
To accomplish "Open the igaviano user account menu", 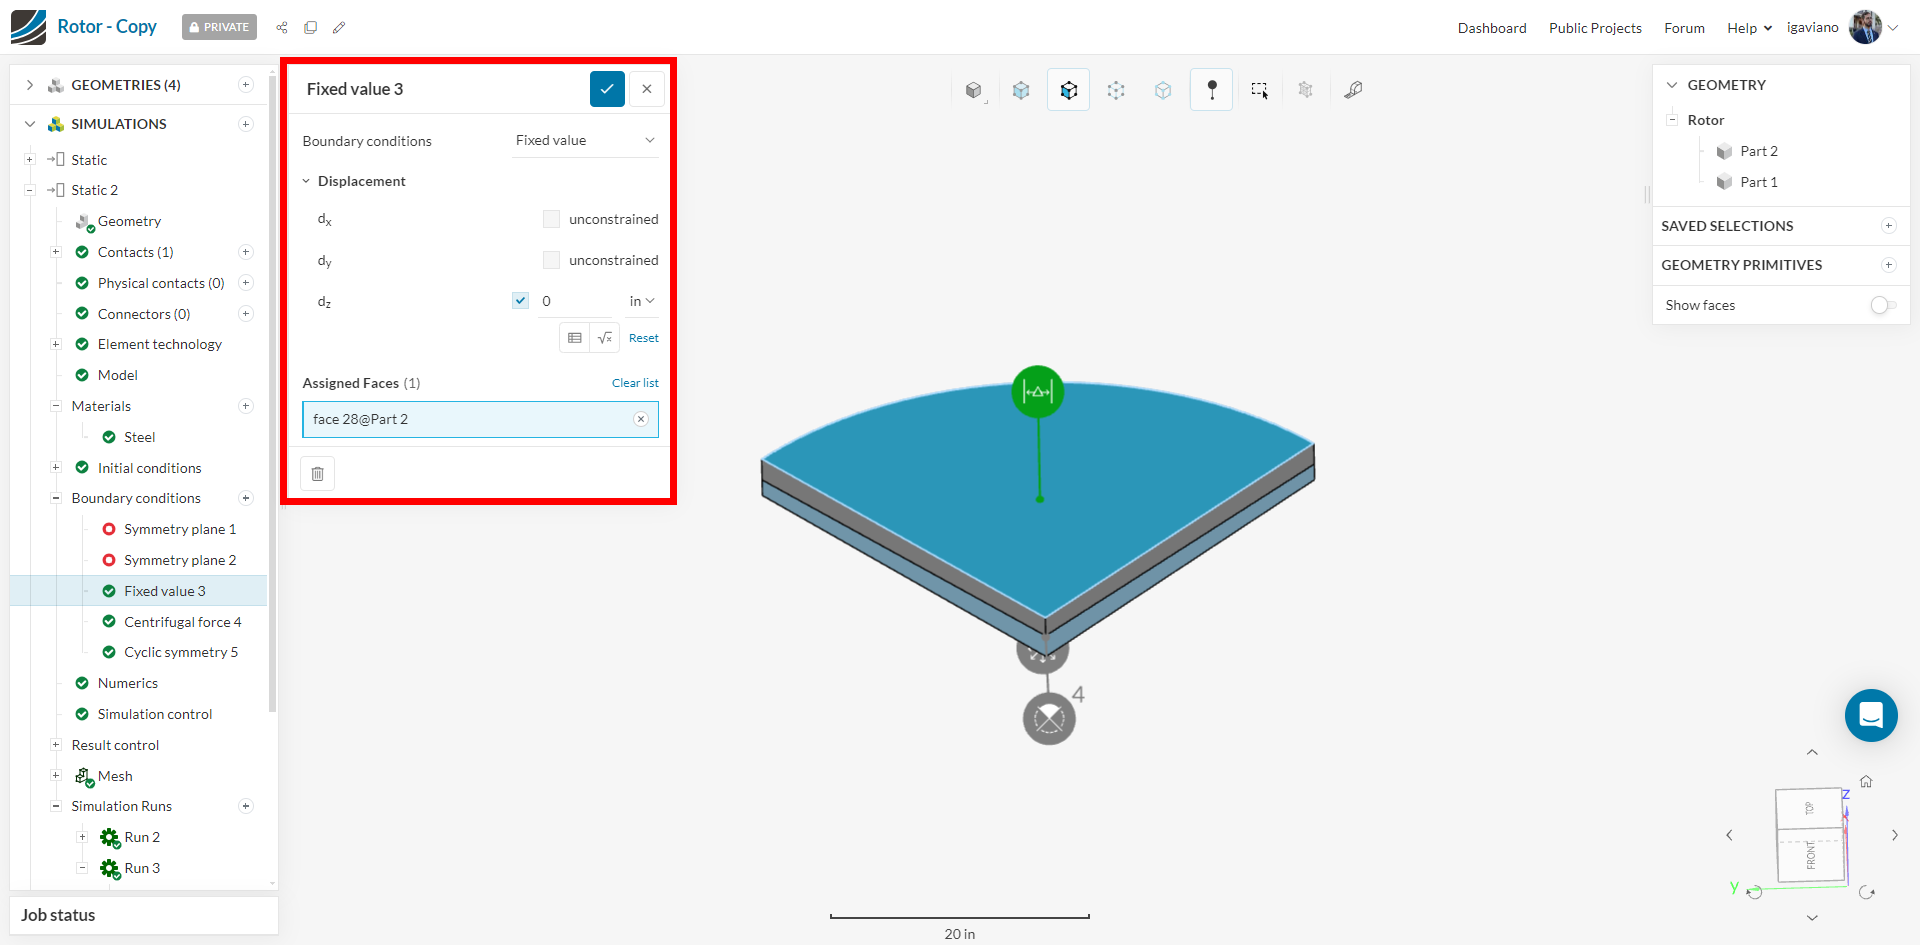I will tap(1843, 28).
